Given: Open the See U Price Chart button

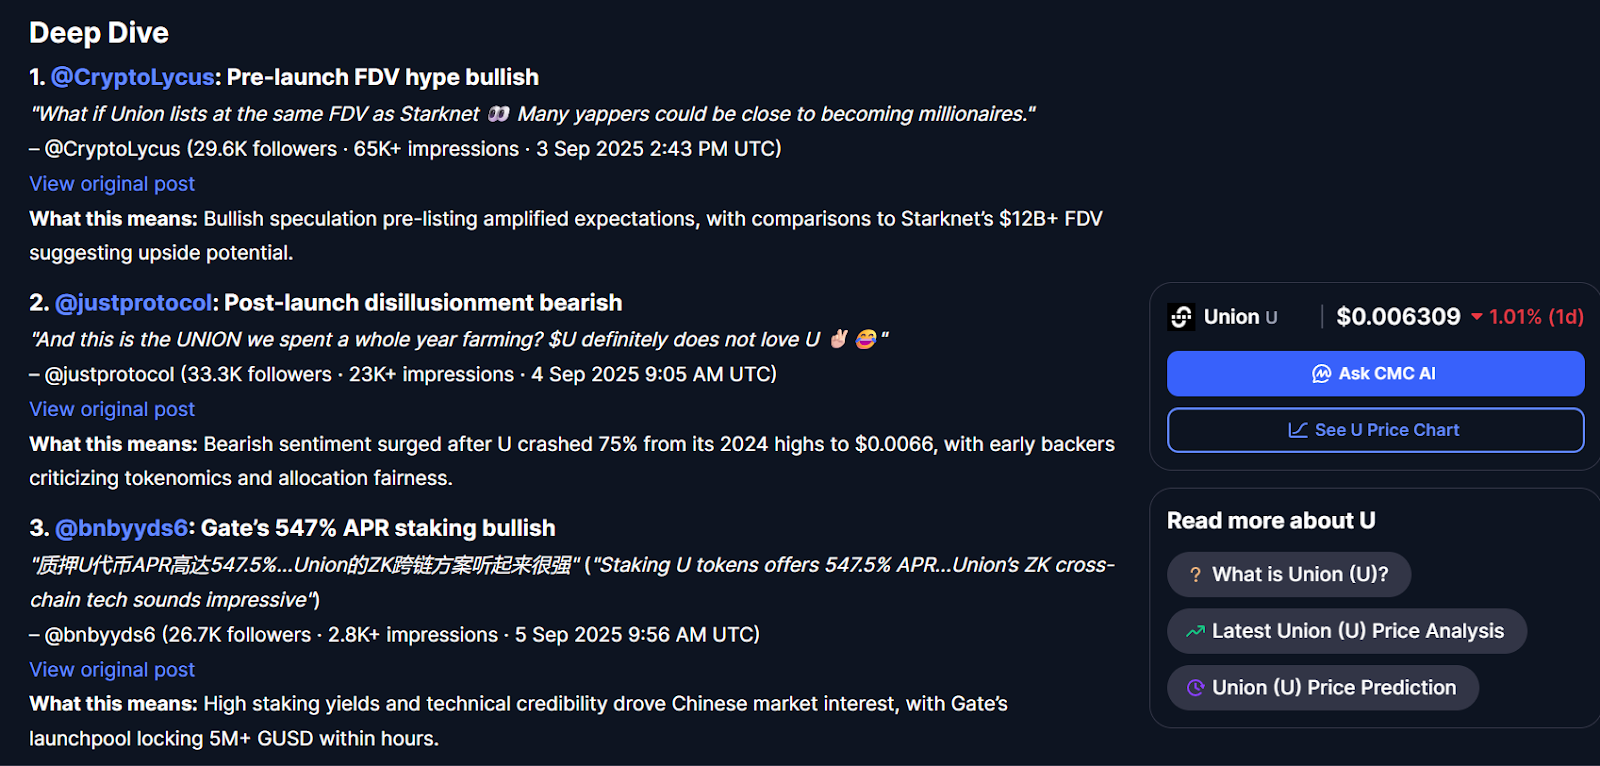Looking at the screenshot, I should [x=1375, y=430].
